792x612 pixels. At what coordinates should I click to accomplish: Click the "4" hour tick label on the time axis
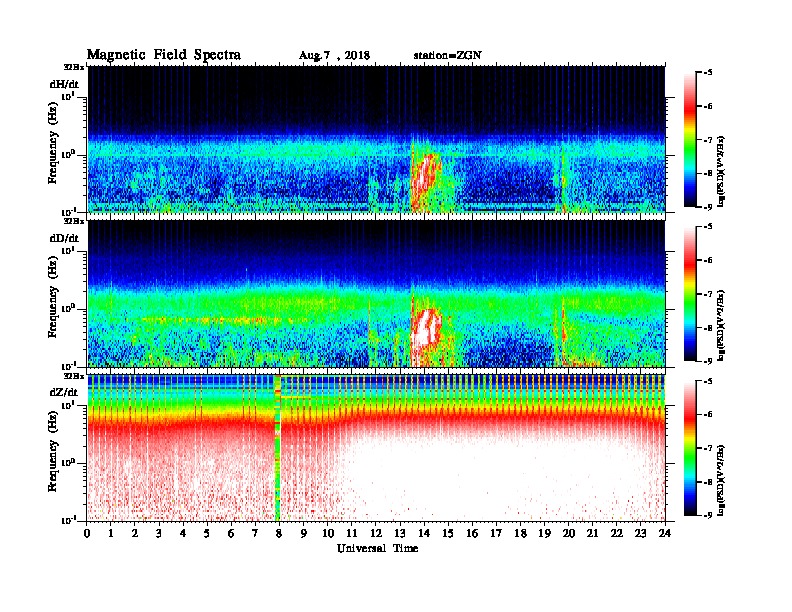(x=183, y=534)
